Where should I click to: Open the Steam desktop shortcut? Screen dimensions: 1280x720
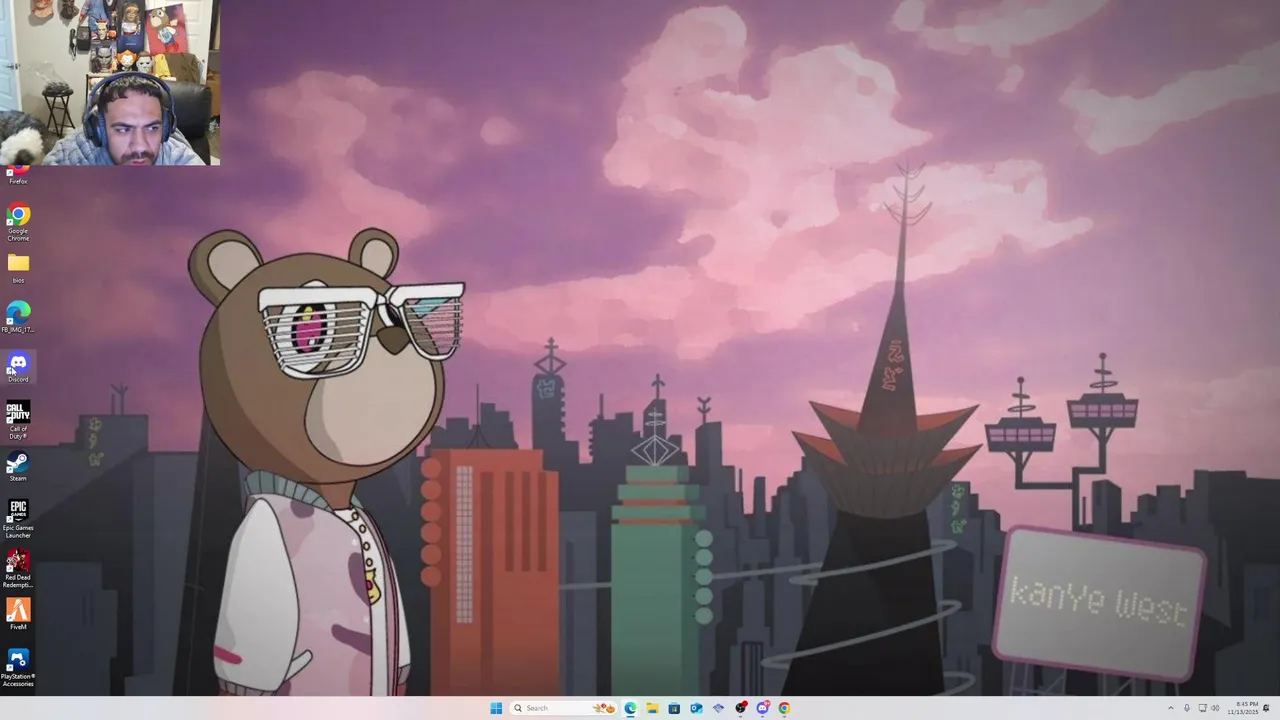(18, 467)
